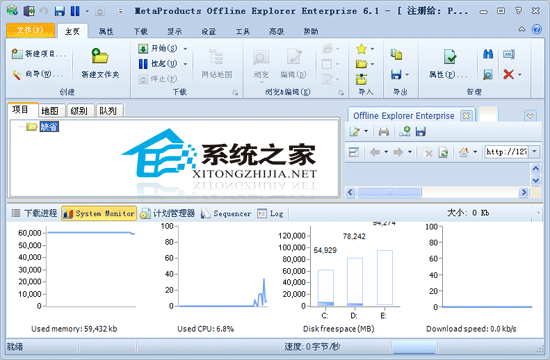Open the 下载进程 download progress tab

click(x=34, y=213)
